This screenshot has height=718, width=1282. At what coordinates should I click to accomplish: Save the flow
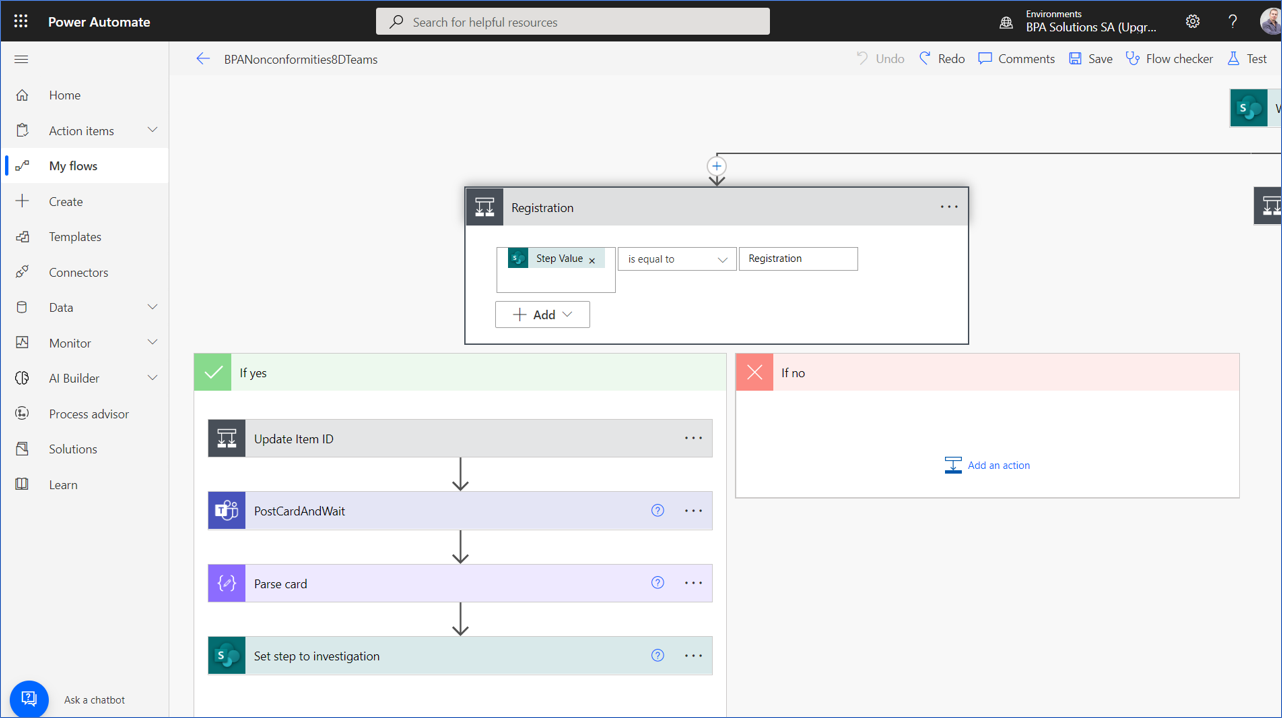pyautogui.click(x=1090, y=59)
